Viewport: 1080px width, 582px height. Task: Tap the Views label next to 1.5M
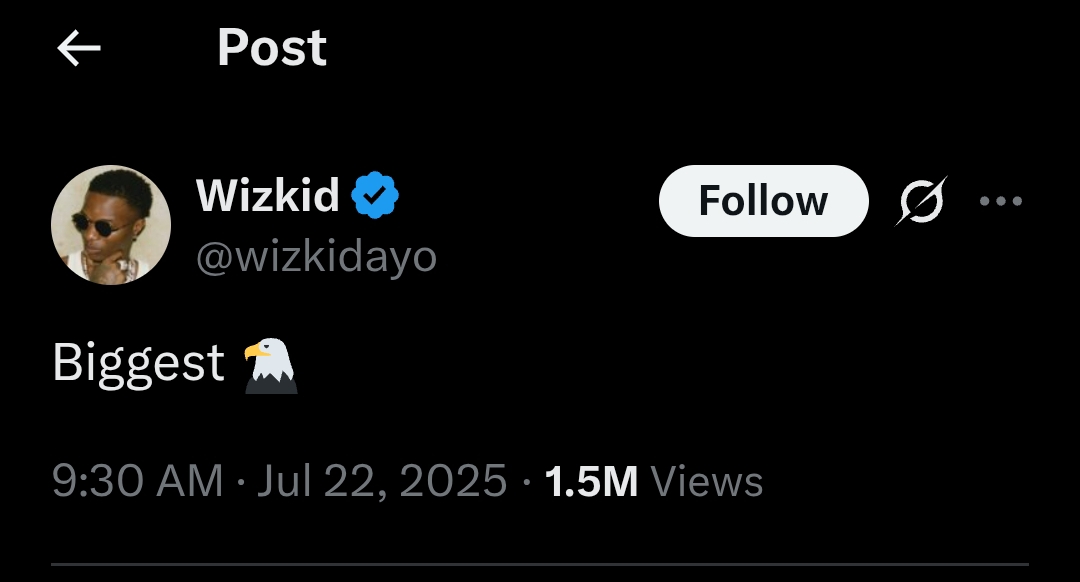[707, 482]
